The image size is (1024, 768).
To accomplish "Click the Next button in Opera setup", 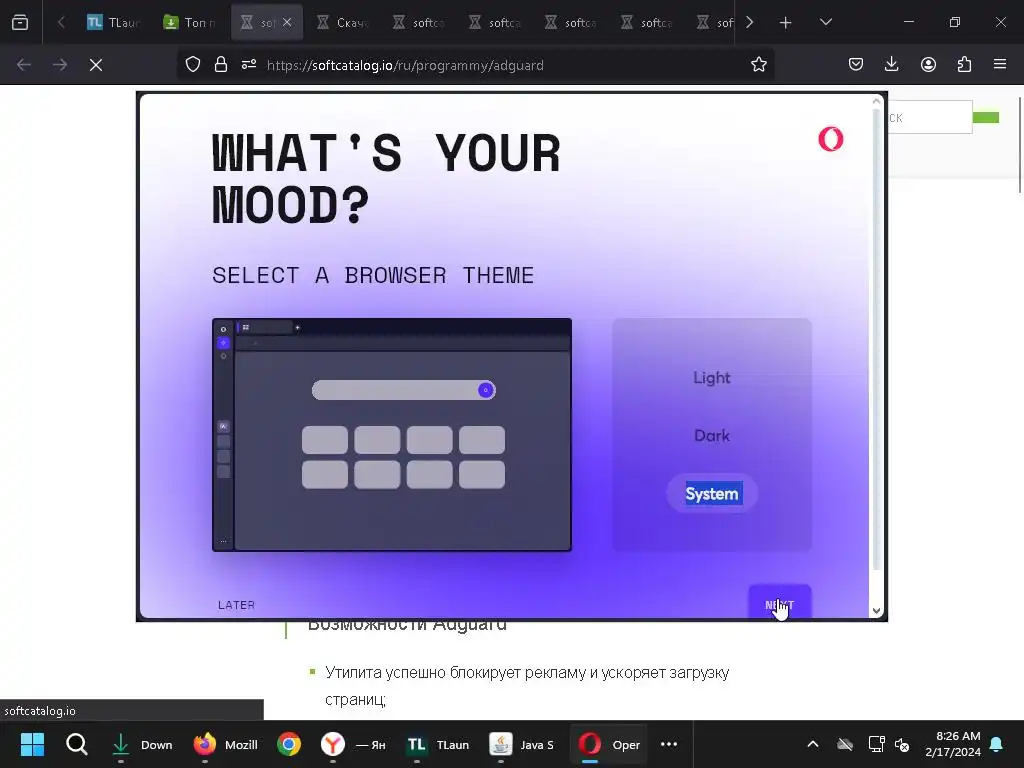I will pyautogui.click(x=780, y=602).
